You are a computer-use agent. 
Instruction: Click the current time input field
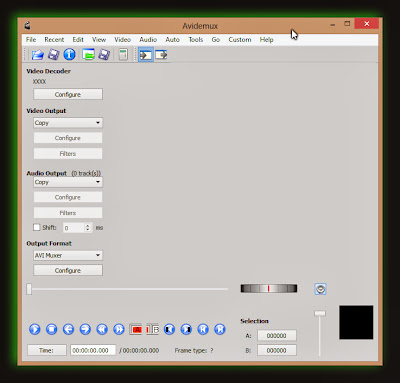tap(93, 350)
